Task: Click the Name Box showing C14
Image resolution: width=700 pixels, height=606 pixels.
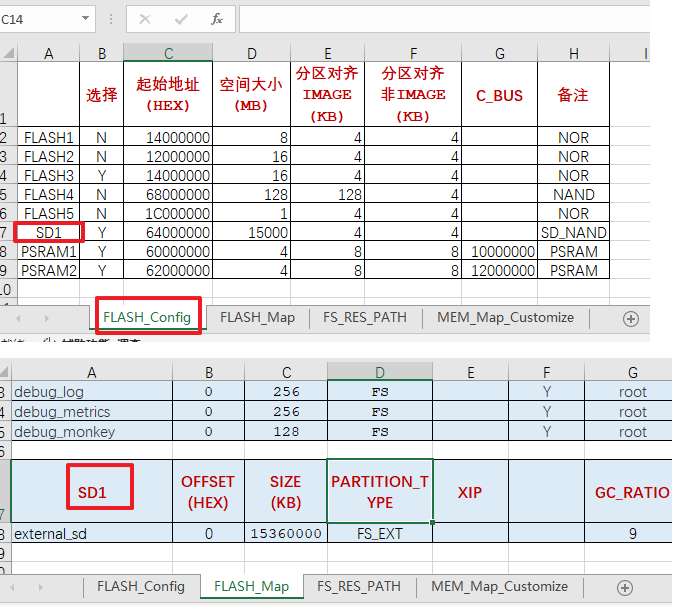Action: pos(40,19)
